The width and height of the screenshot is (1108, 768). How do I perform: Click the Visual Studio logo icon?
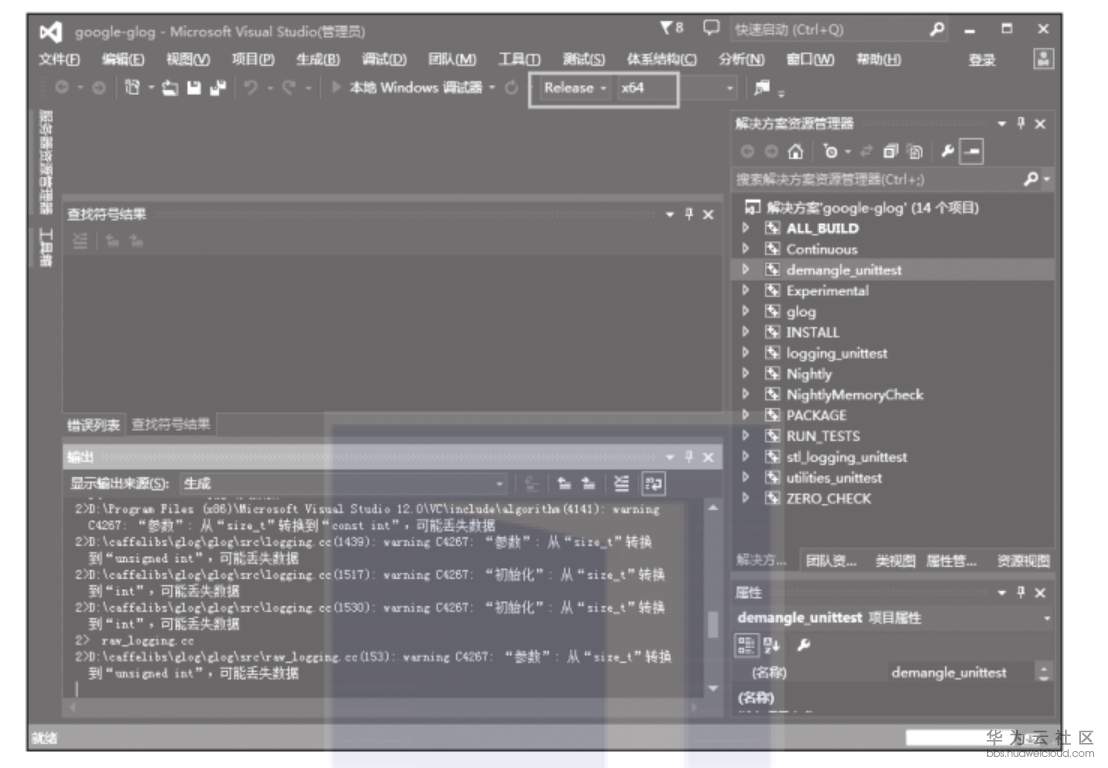click(x=51, y=32)
